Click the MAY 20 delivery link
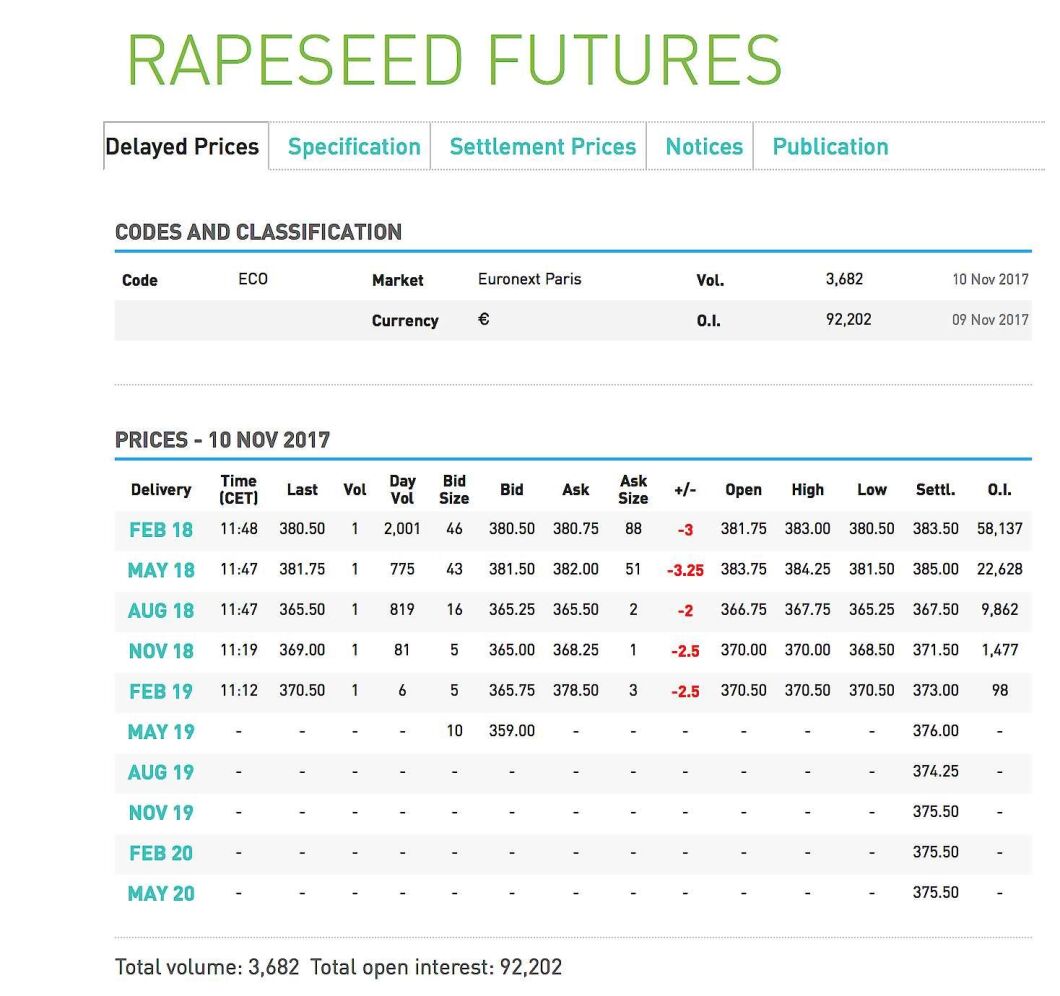This screenshot has height=996, width=1060. click(x=161, y=894)
